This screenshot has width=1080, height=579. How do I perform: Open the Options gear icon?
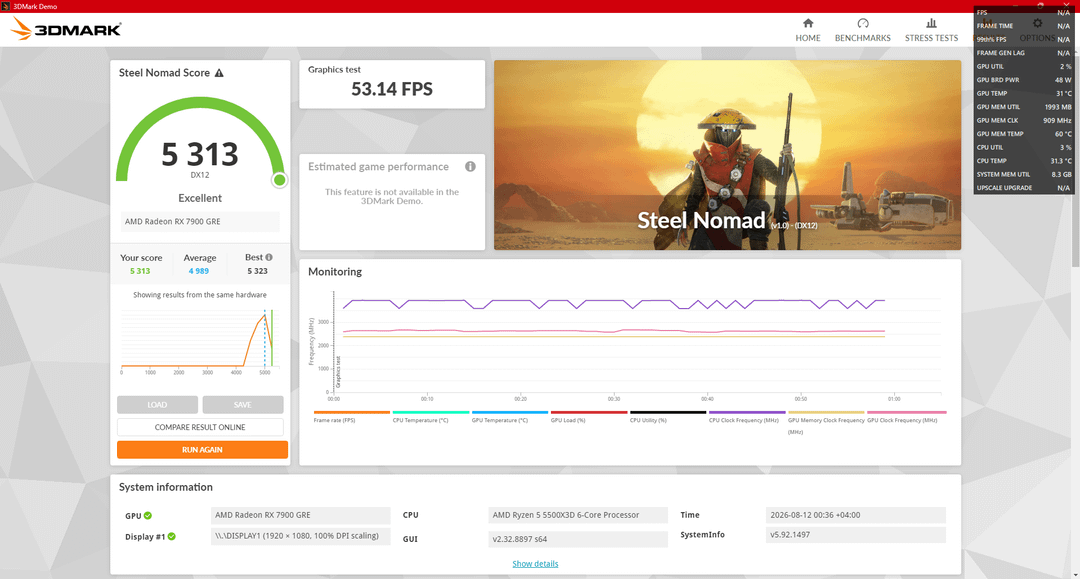click(x=1037, y=23)
